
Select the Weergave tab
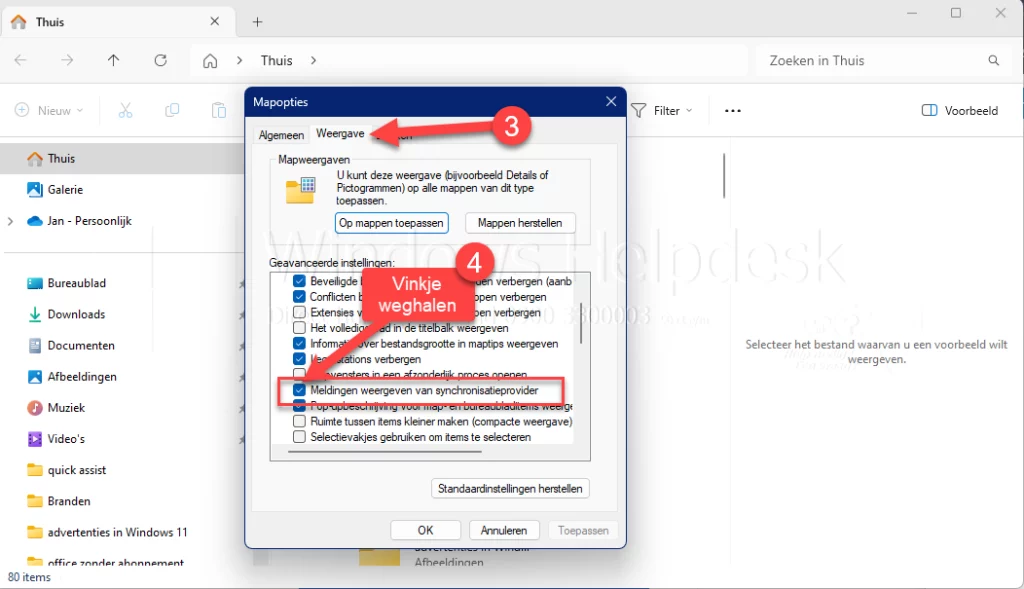pyautogui.click(x=340, y=133)
